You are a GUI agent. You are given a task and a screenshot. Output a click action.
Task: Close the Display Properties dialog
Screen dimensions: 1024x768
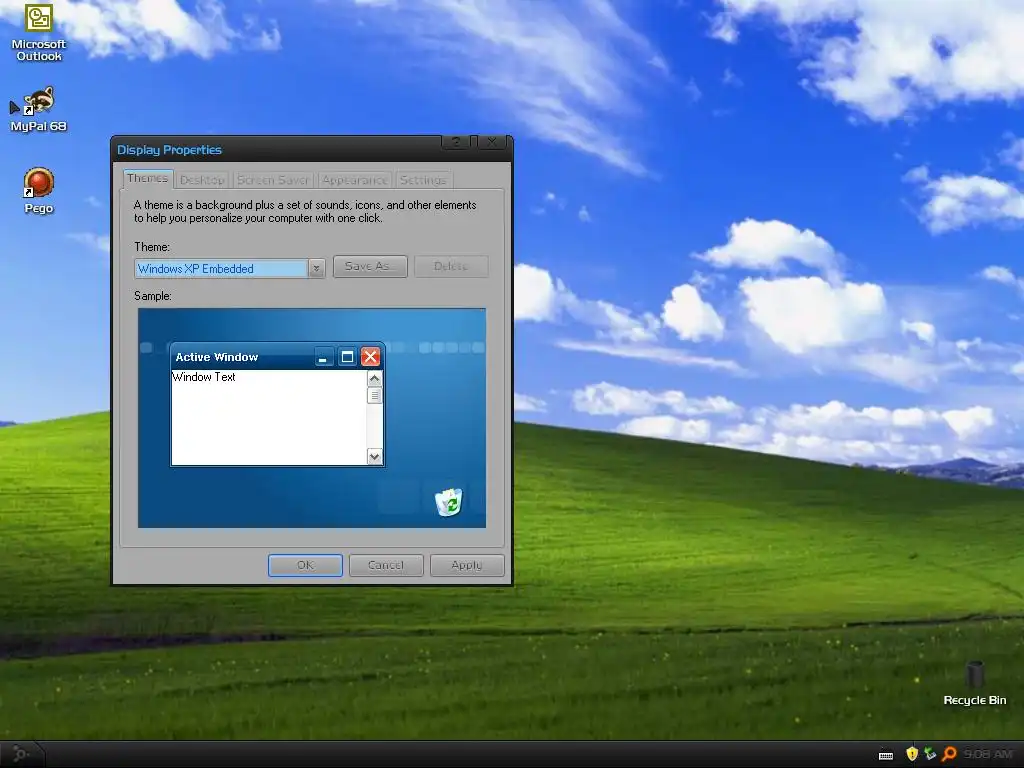[x=492, y=142]
